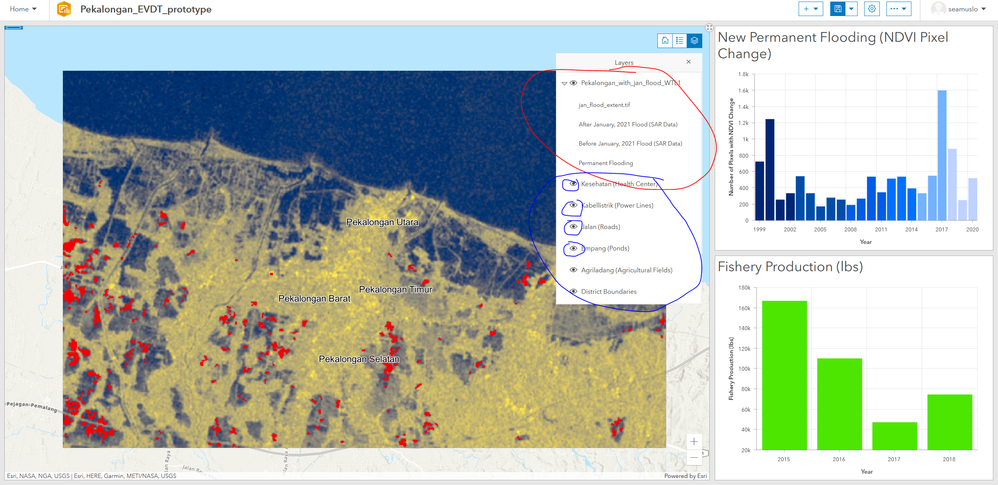Click the ArcGIS Dashboards logo icon

coord(64,9)
